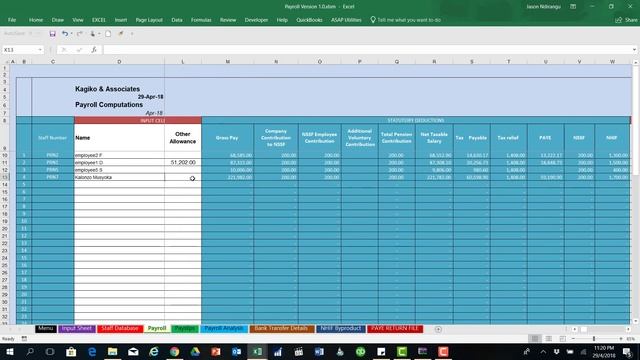Open the Draw ribbon tab
The width and height of the screenshot is (640, 360).
tap(58, 20)
